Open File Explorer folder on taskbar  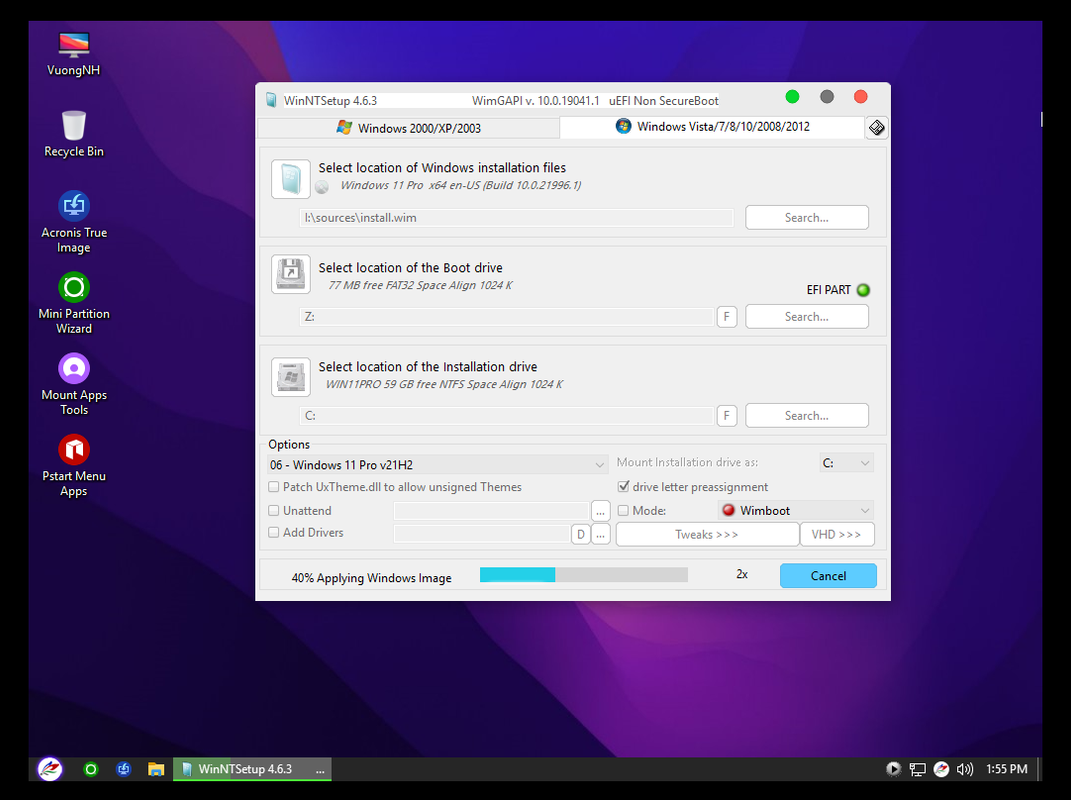(x=156, y=769)
